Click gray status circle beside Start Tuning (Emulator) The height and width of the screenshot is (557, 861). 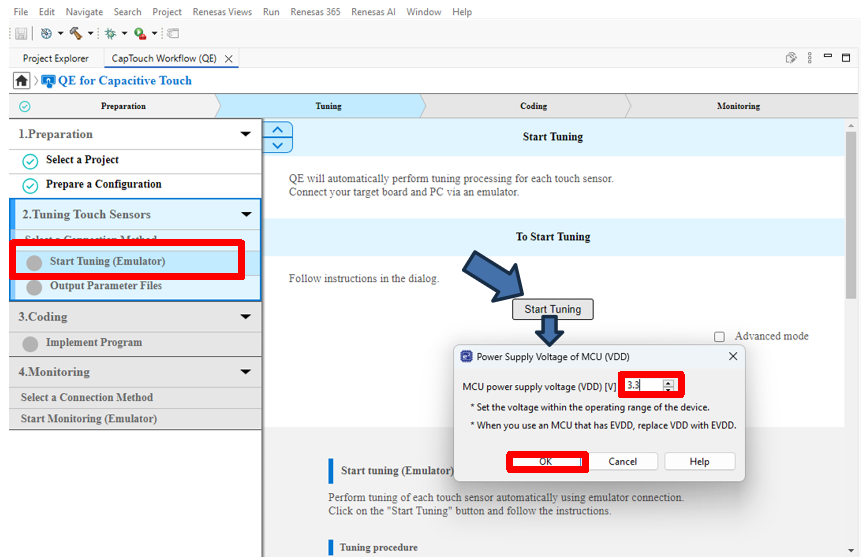[34, 263]
